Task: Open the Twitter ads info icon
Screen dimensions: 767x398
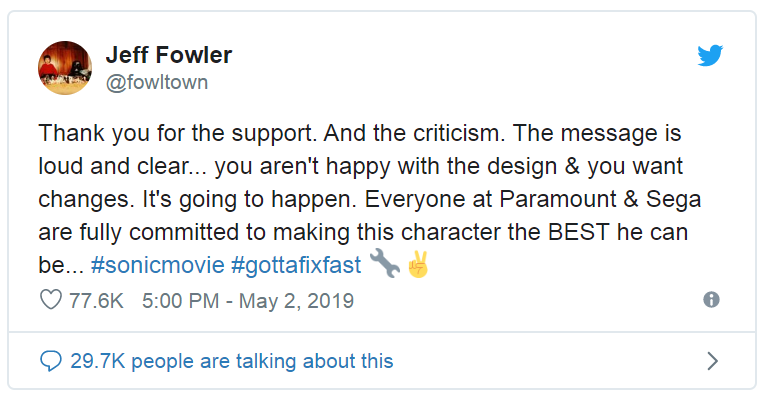Action: 711,300
